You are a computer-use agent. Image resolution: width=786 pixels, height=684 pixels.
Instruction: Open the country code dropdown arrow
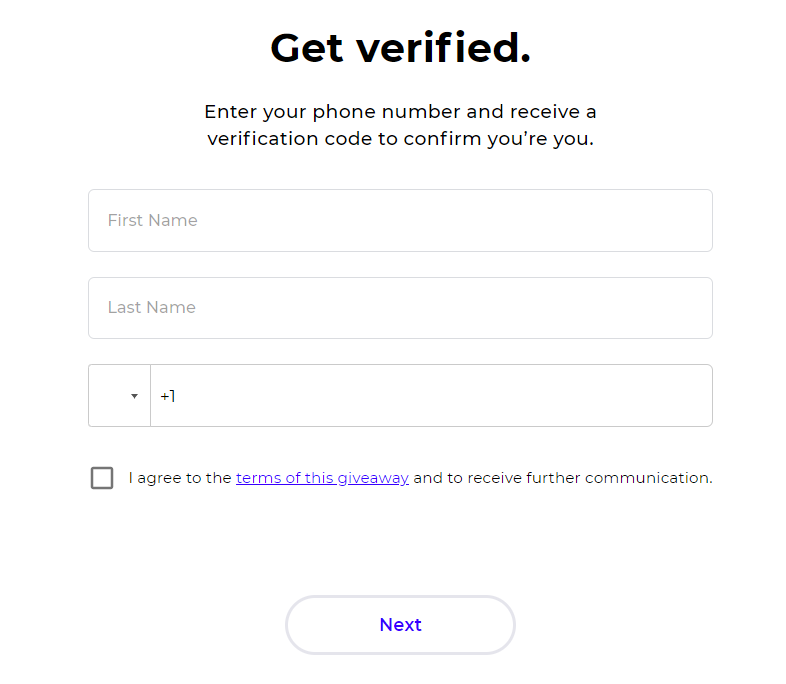134,396
